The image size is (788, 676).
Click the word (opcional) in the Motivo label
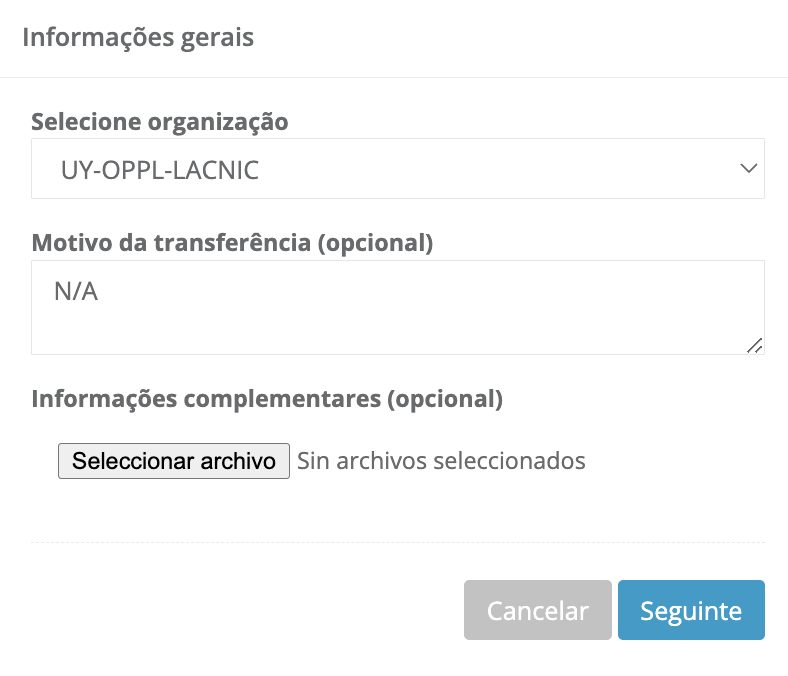374,243
